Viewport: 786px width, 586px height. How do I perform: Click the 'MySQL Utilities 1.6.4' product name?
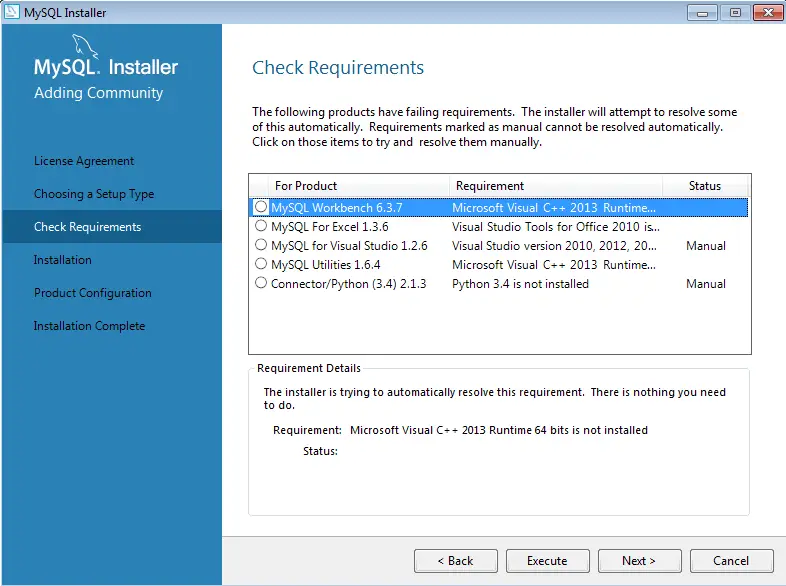click(x=325, y=265)
